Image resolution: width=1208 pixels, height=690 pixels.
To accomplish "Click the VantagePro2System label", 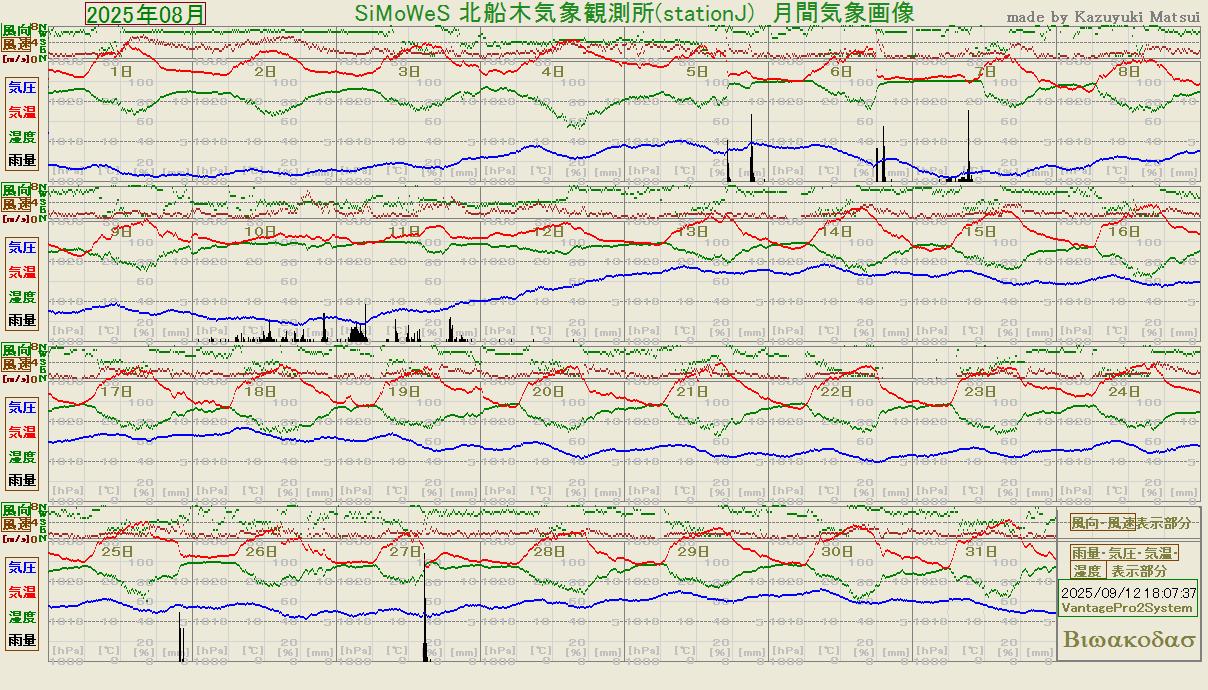I will pyautogui.click(x=1127, y=608).
